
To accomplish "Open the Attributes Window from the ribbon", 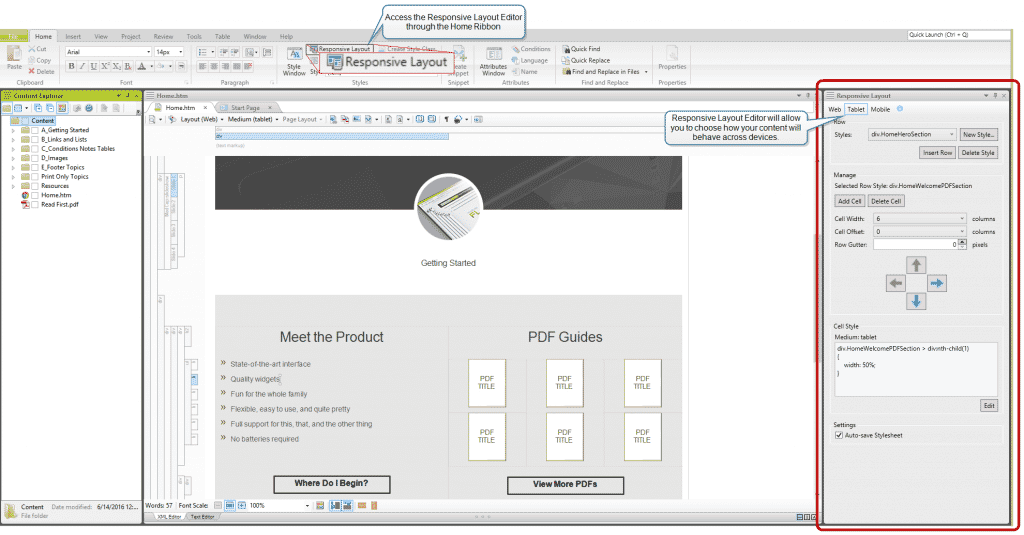I will [493, 61].
